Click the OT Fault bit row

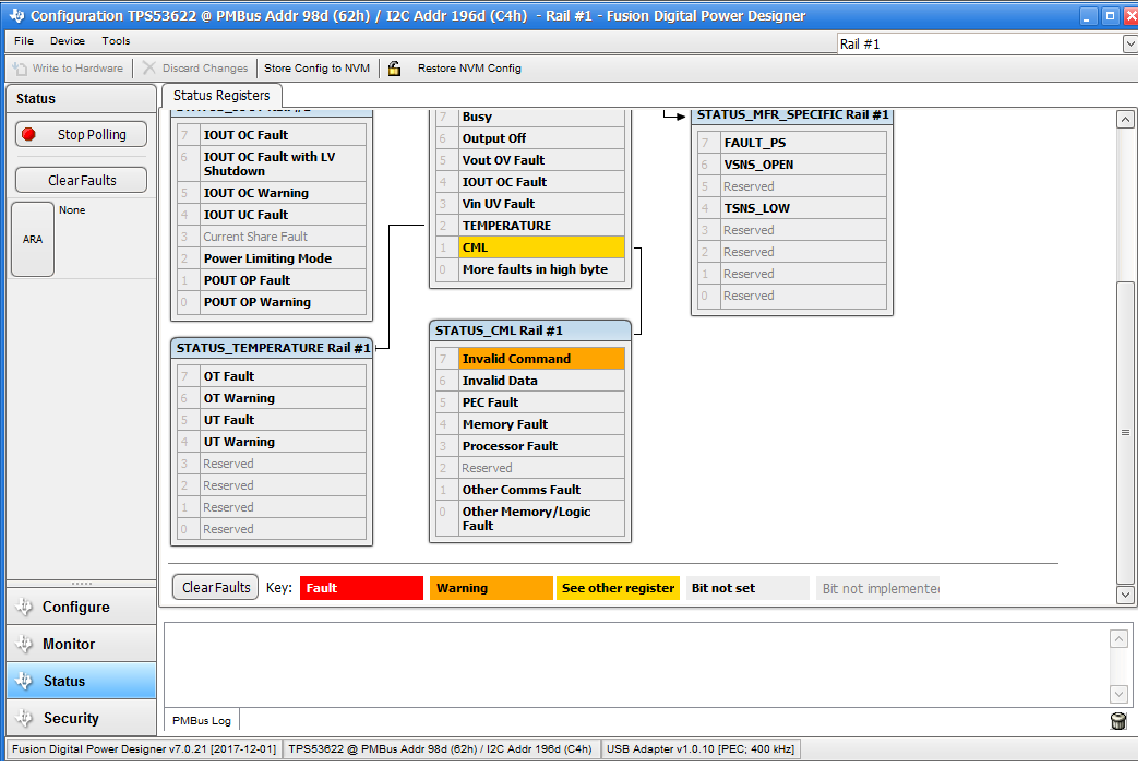point(271,376)
